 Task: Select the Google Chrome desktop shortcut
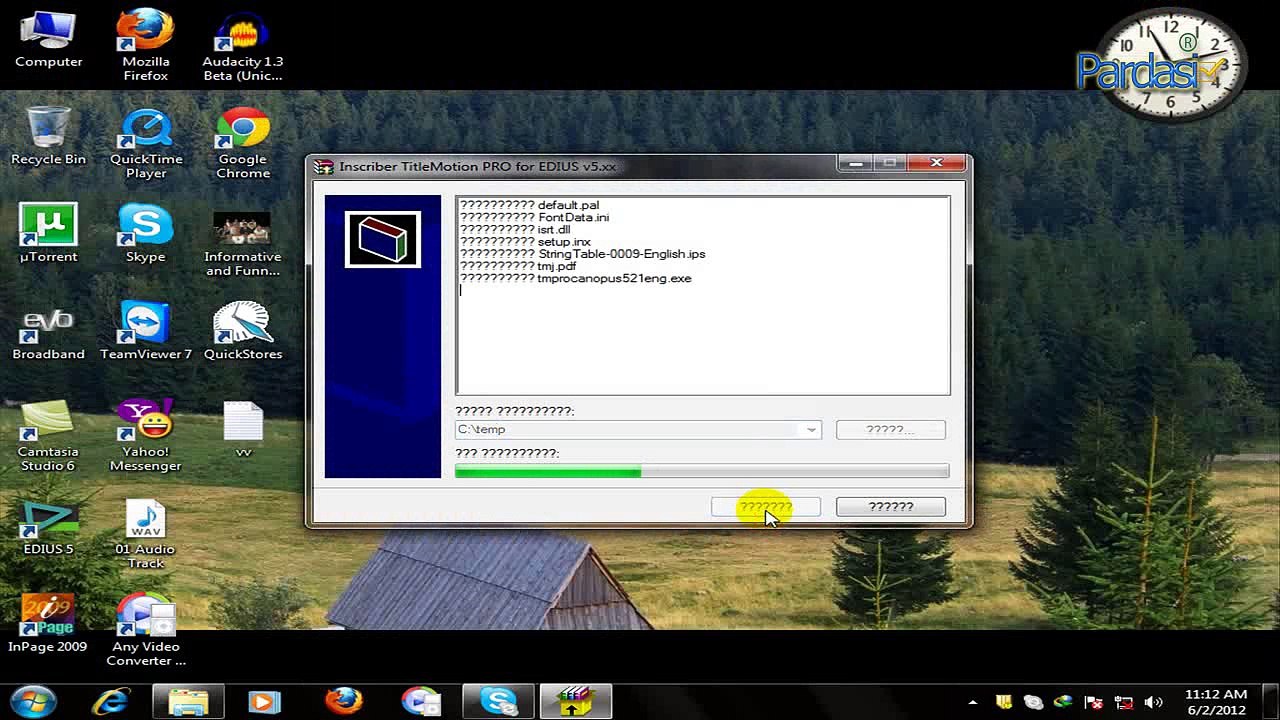242,143
